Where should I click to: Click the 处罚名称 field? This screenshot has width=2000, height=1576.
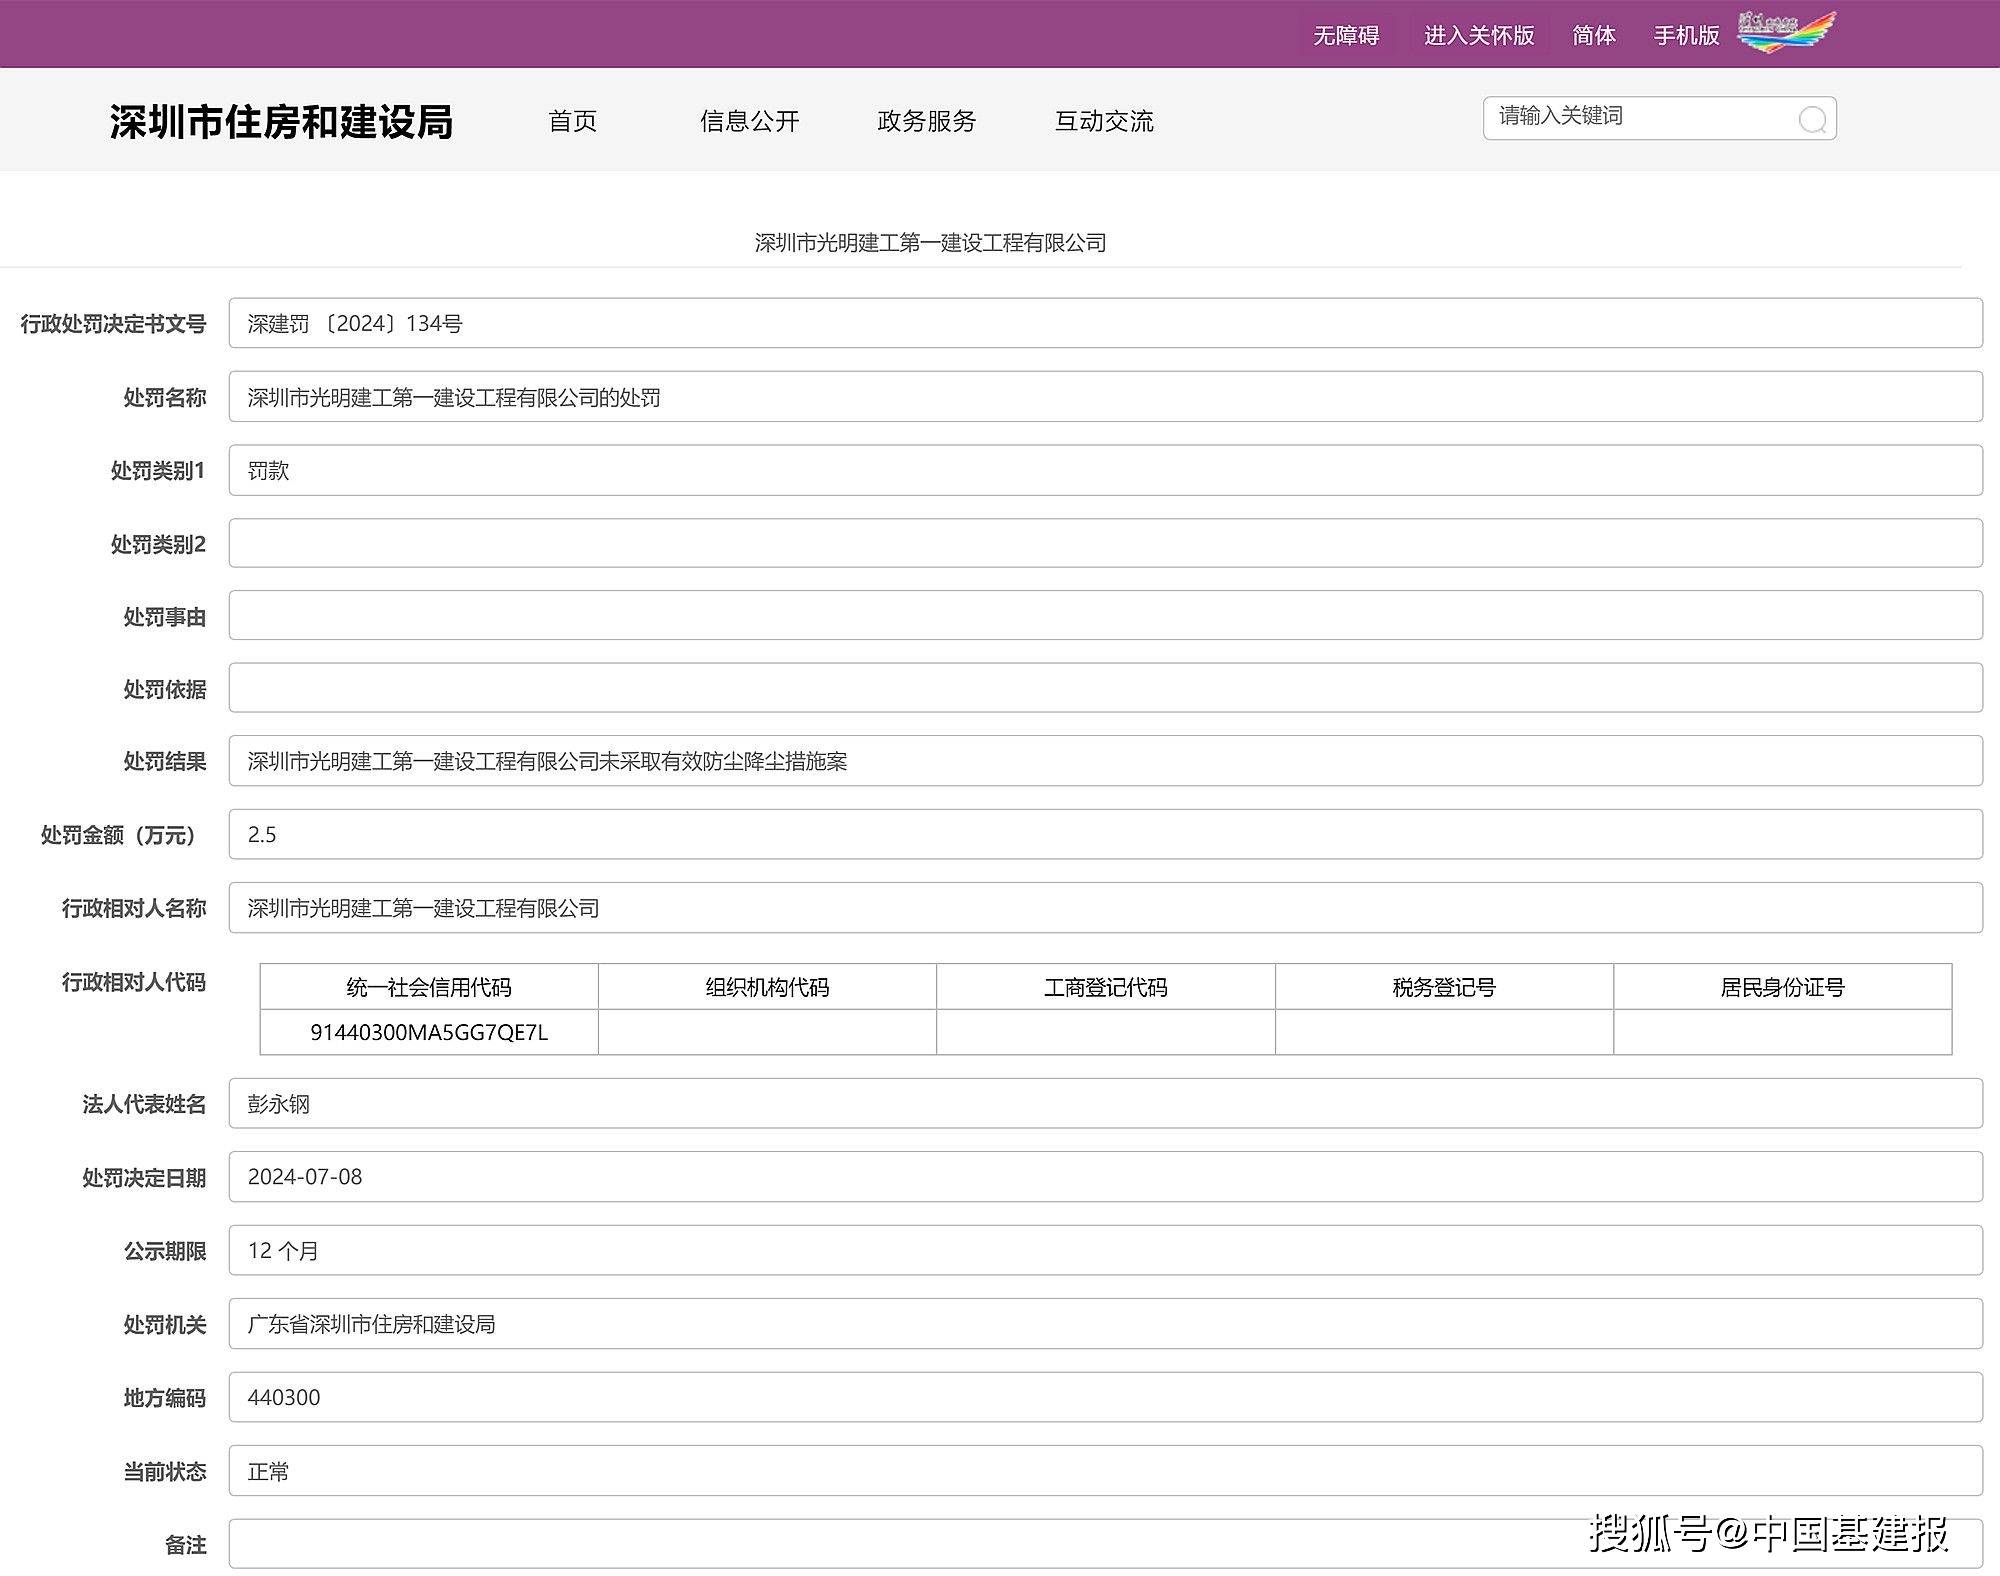pos(1105,397)
